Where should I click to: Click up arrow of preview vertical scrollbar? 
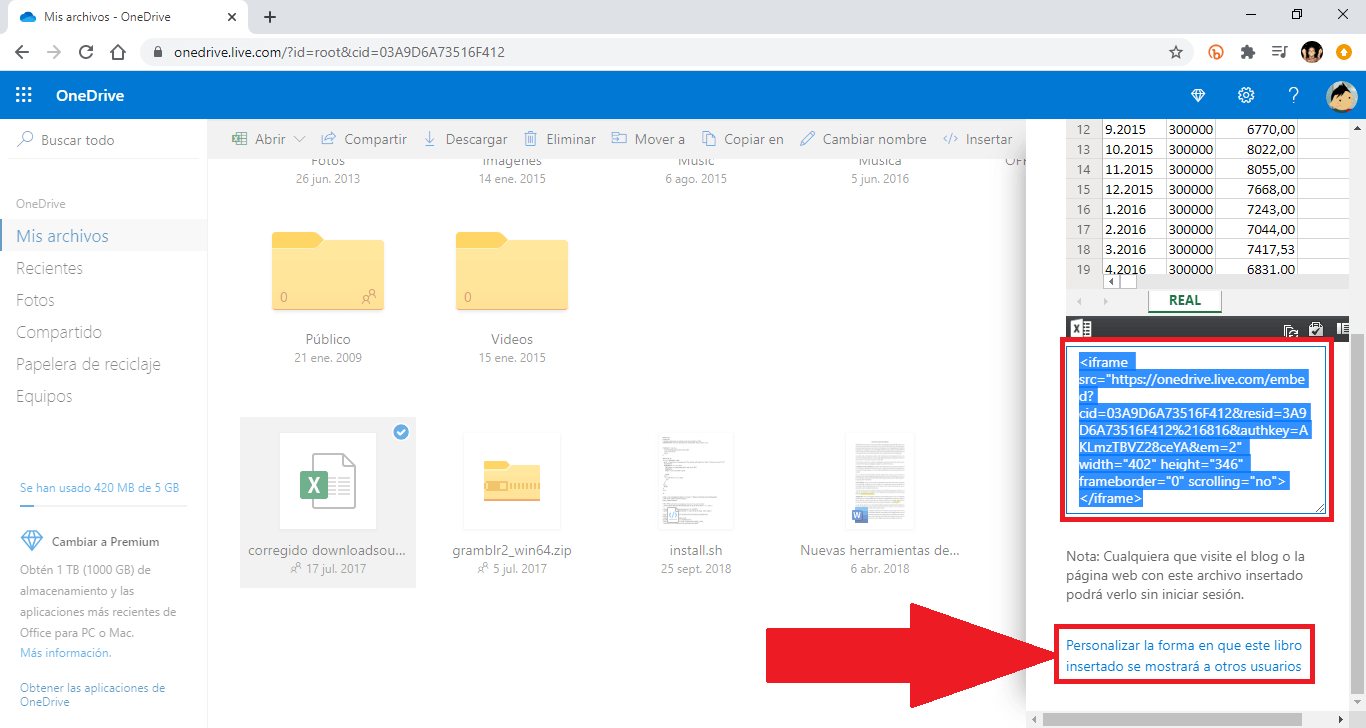coord(1357,129)
